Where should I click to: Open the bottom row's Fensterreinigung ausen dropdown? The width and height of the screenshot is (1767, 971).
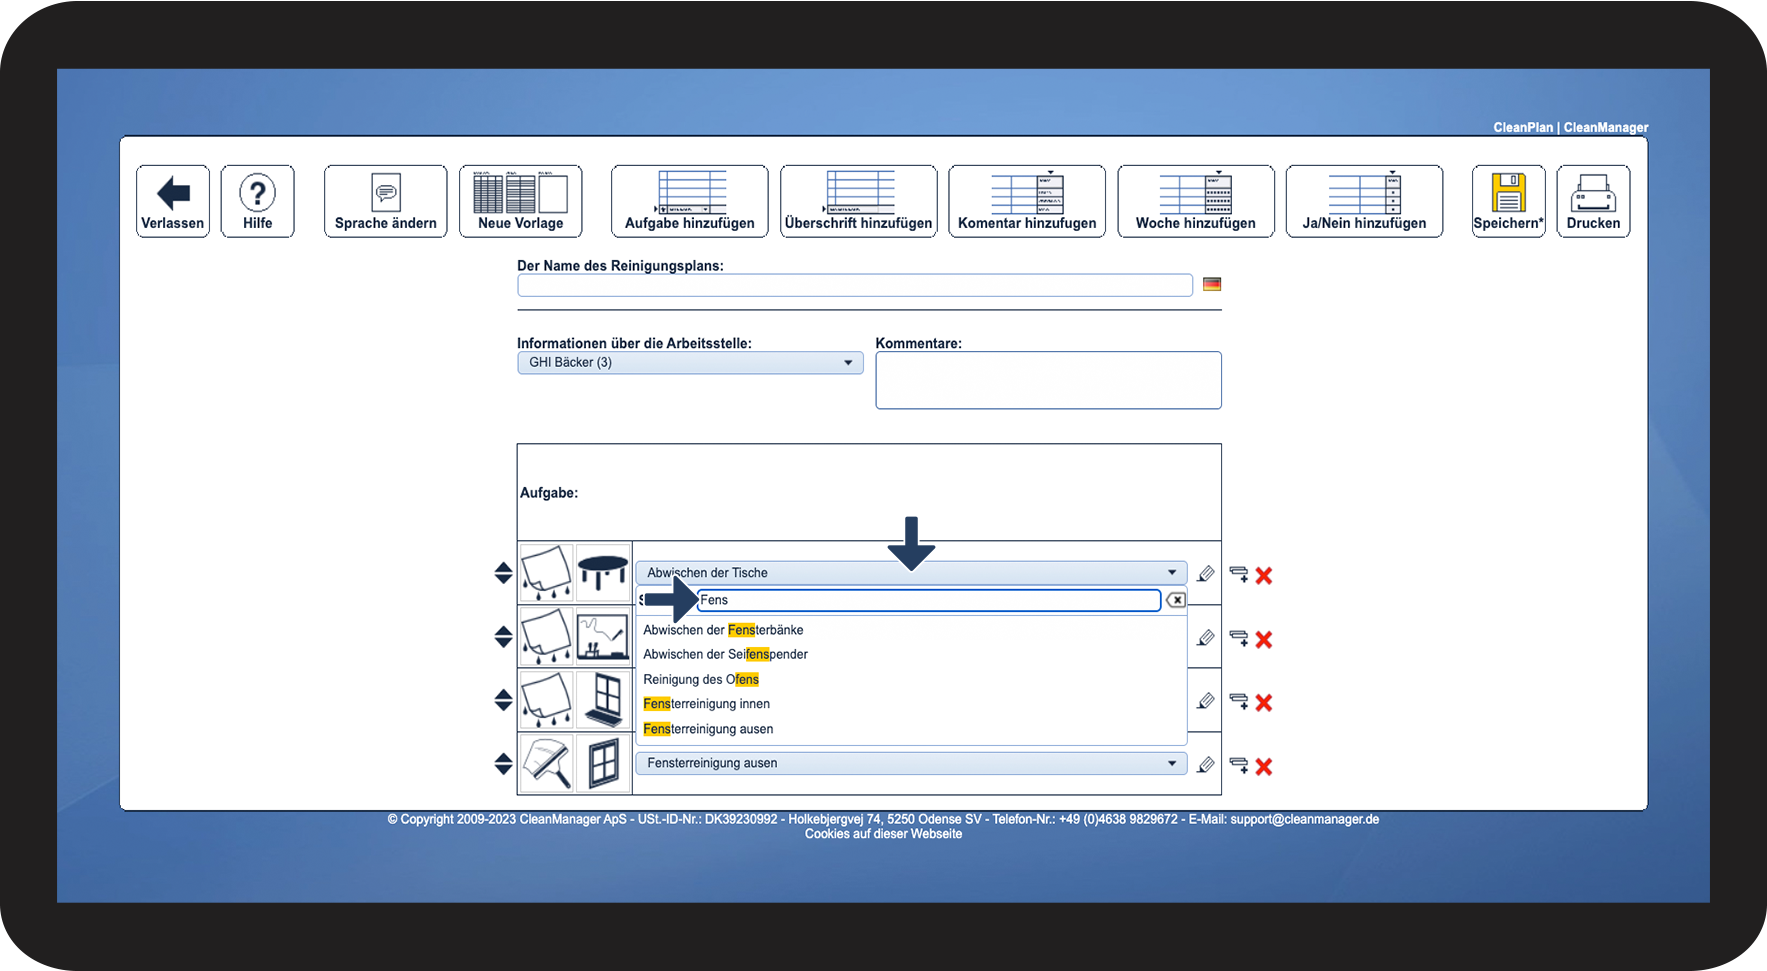click(x=911, y=763)
